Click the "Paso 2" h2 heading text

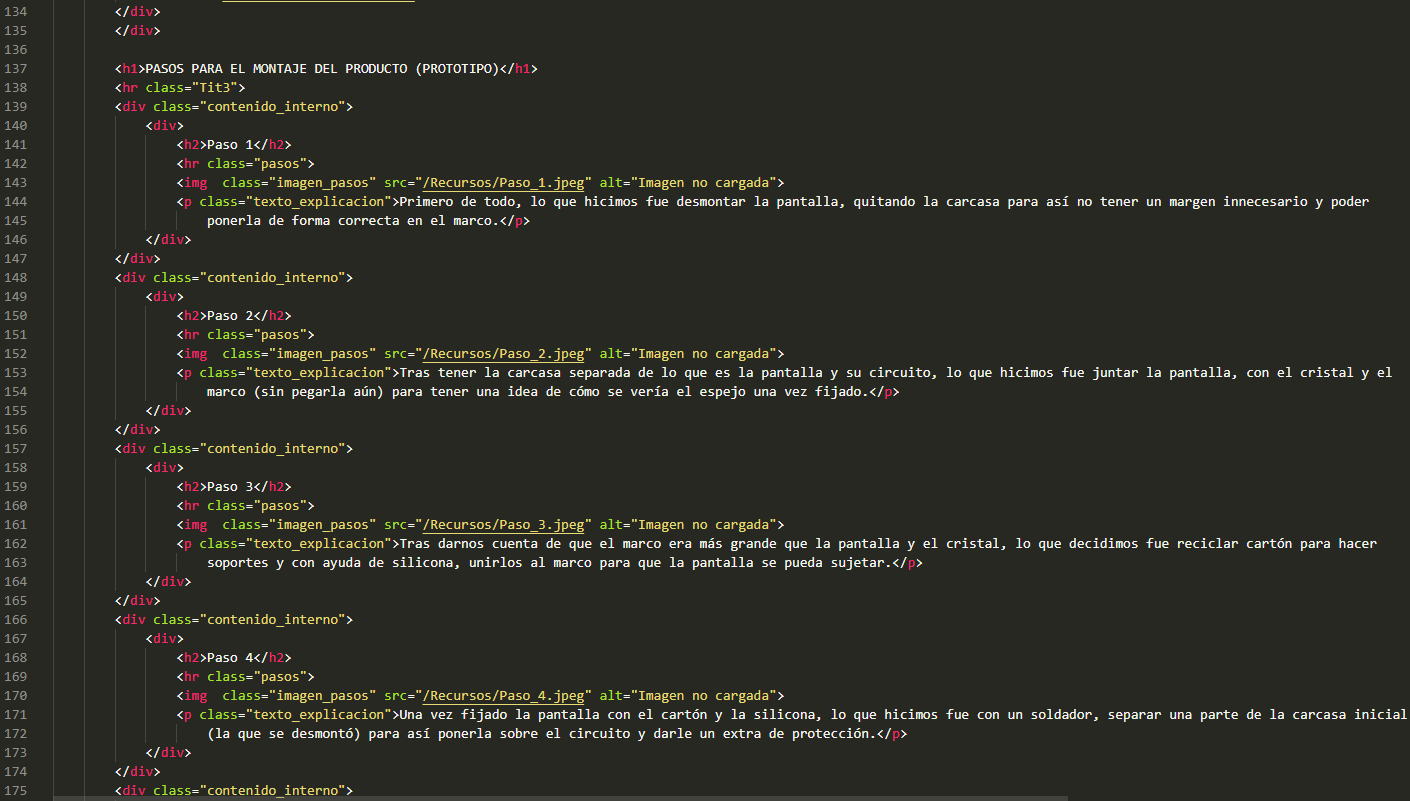[230, 315]
